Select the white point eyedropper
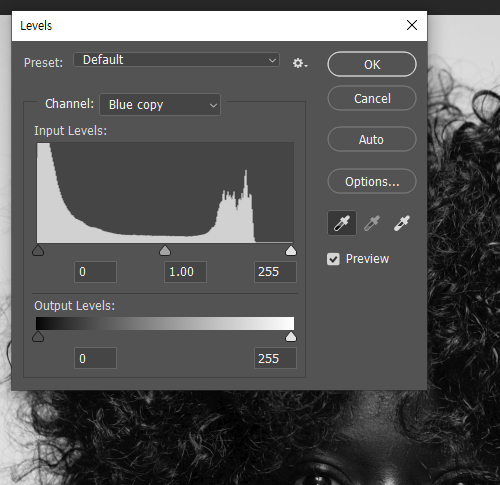Screen dimensions: 500x485 (x=402, y=223)
